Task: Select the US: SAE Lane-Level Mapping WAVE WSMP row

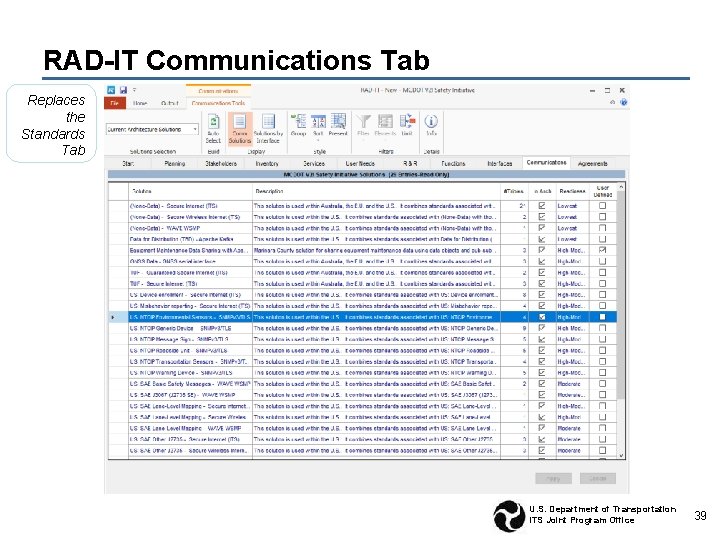Action: [x=363, y=428]
